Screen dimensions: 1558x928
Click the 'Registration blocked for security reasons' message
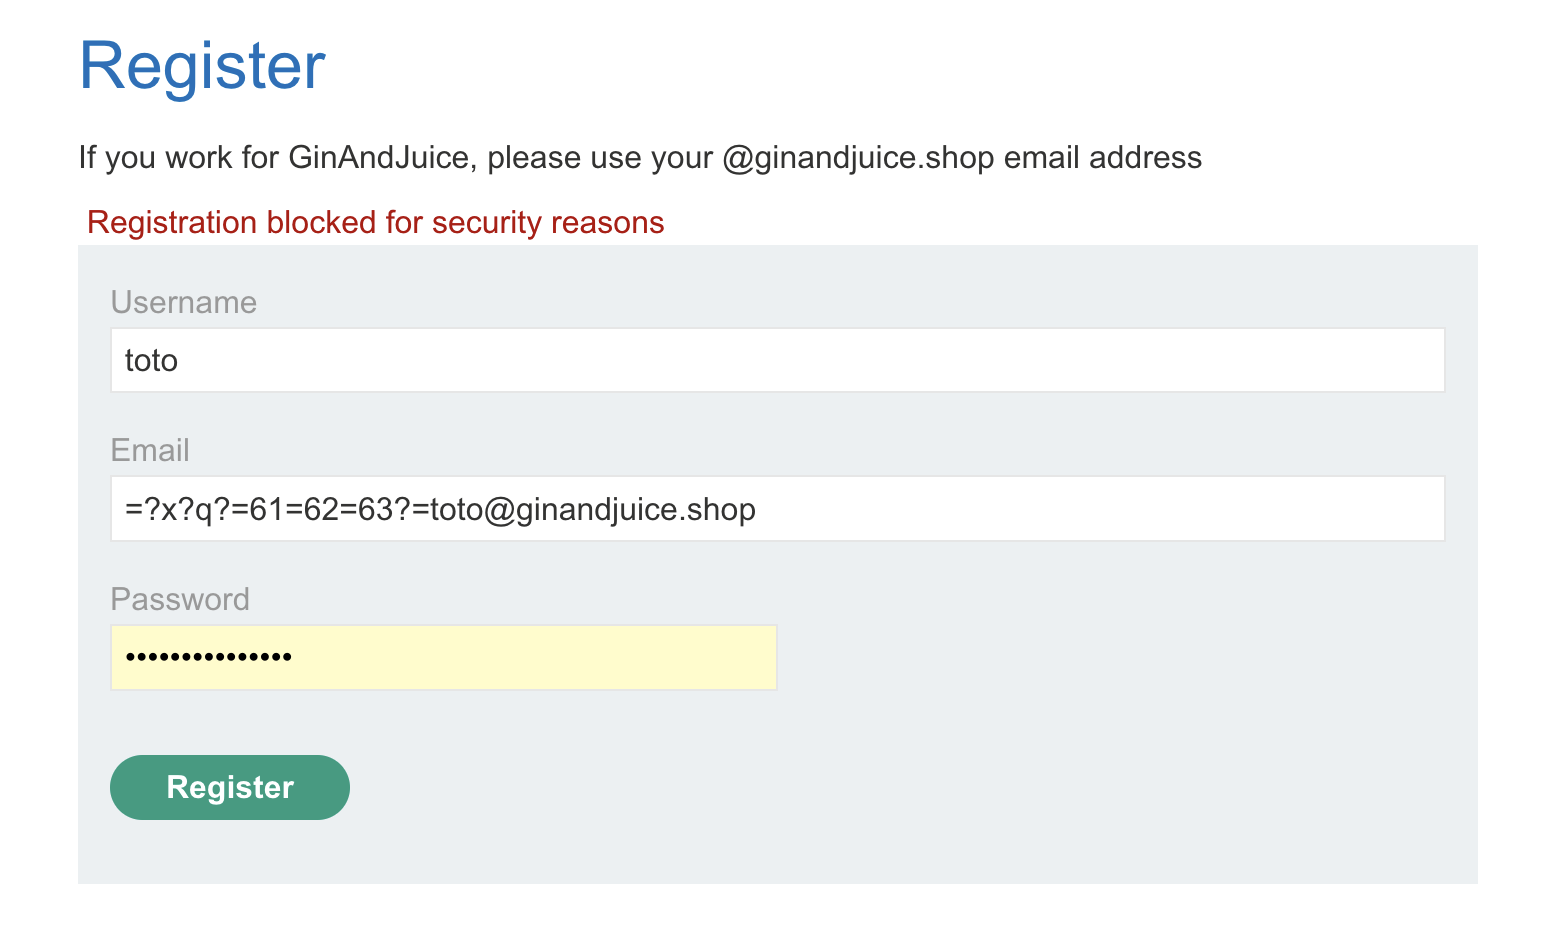coord(376,222)
